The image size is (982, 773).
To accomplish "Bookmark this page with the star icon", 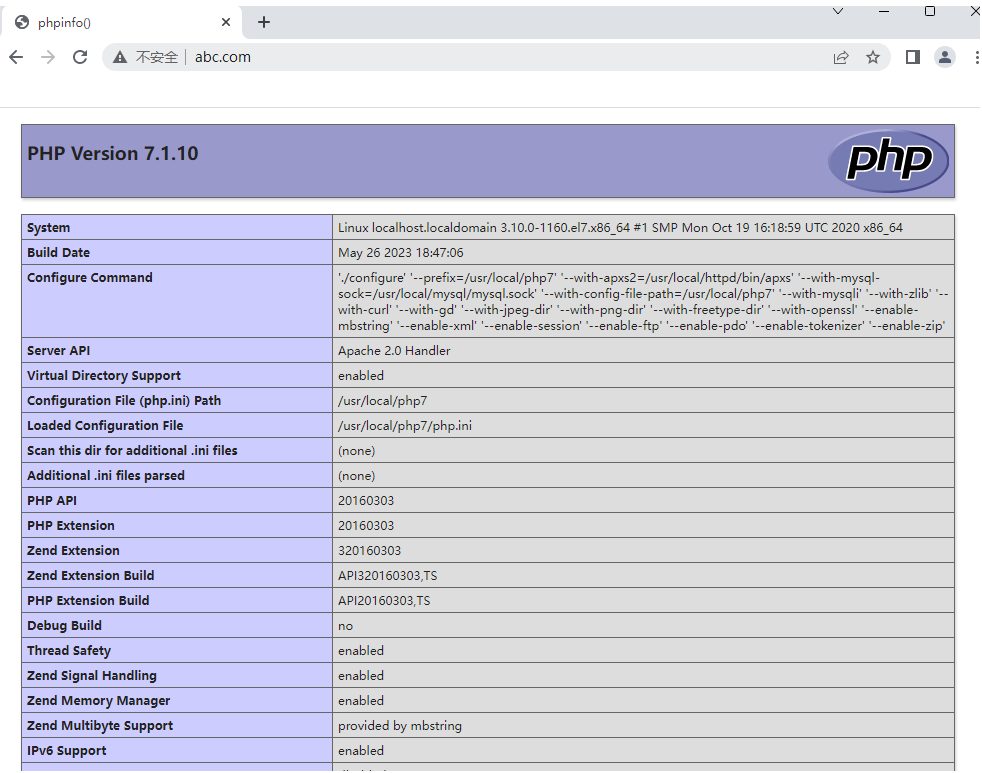I will [x=873, y=58].
